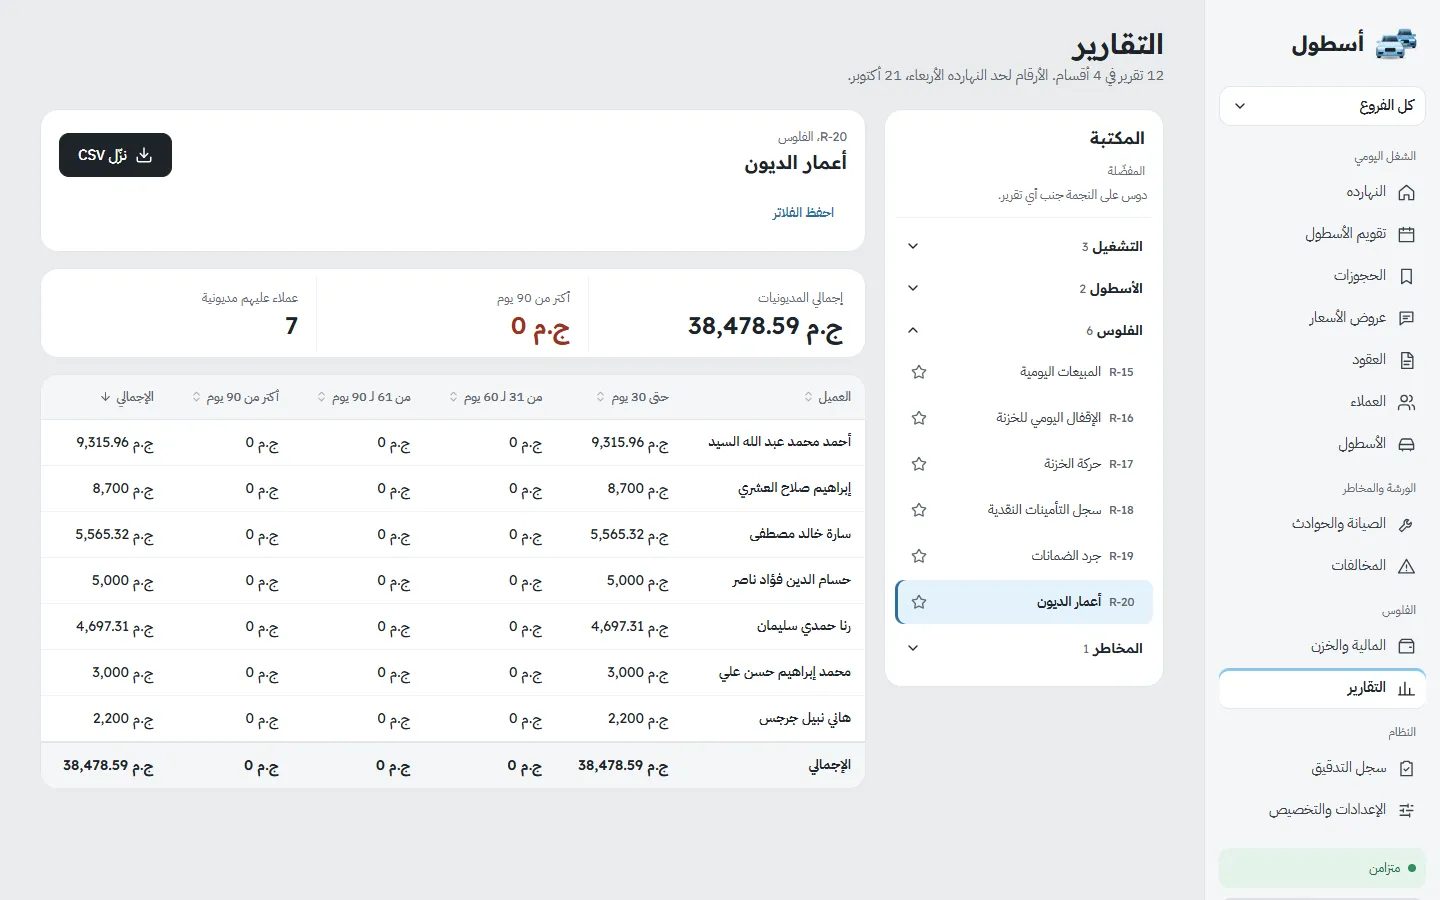This screenshot has height=900, width=1440.
Task: Expand the الأسطول reports section in library
Action: coord(1024,288)
